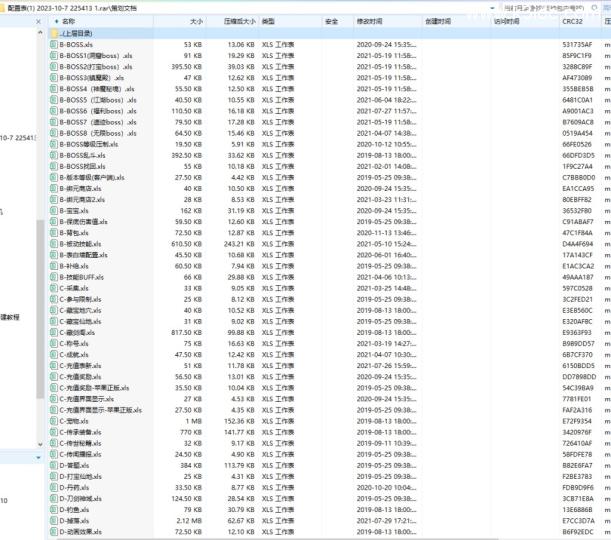Image resolution: width=611 pixels, height=540 pixels.
Task: Click the B-BOSS5 xls icon
Action: (54, 100)
